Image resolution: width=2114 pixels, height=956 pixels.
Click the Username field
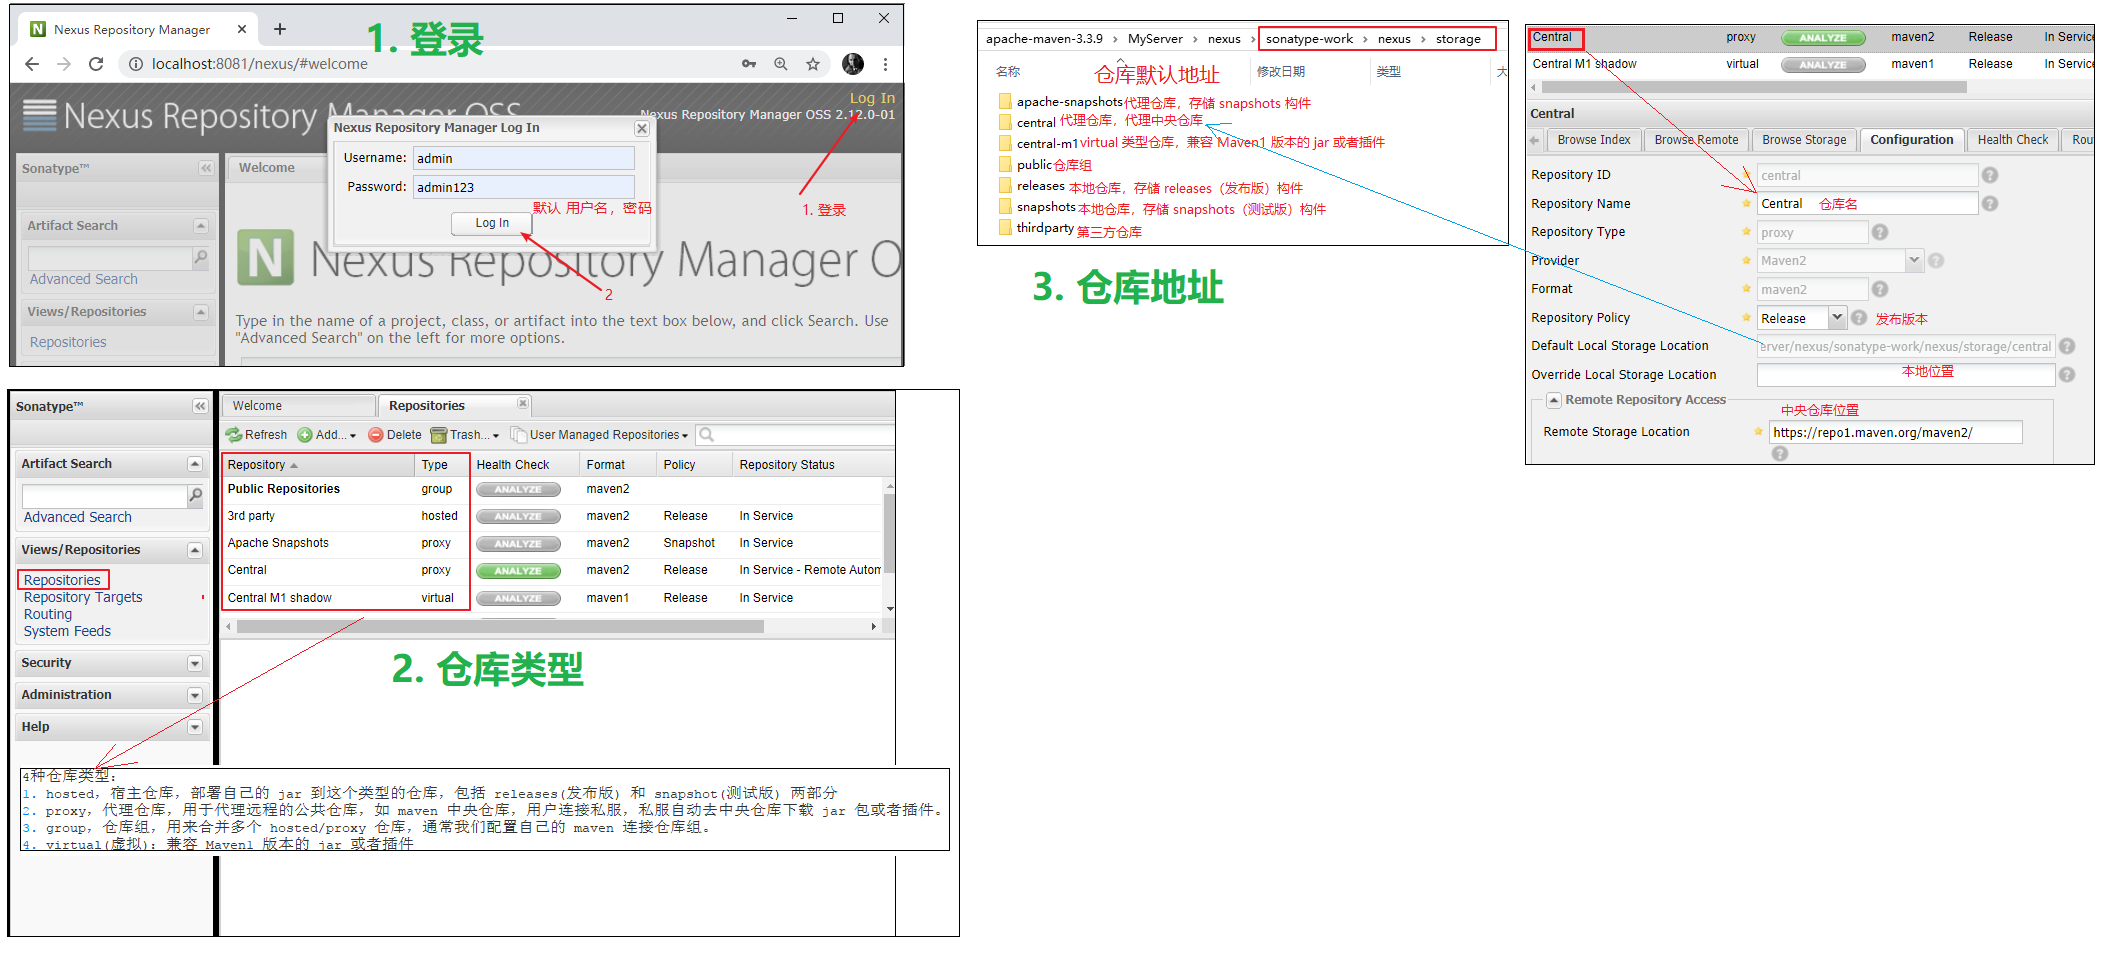(524, 158)
